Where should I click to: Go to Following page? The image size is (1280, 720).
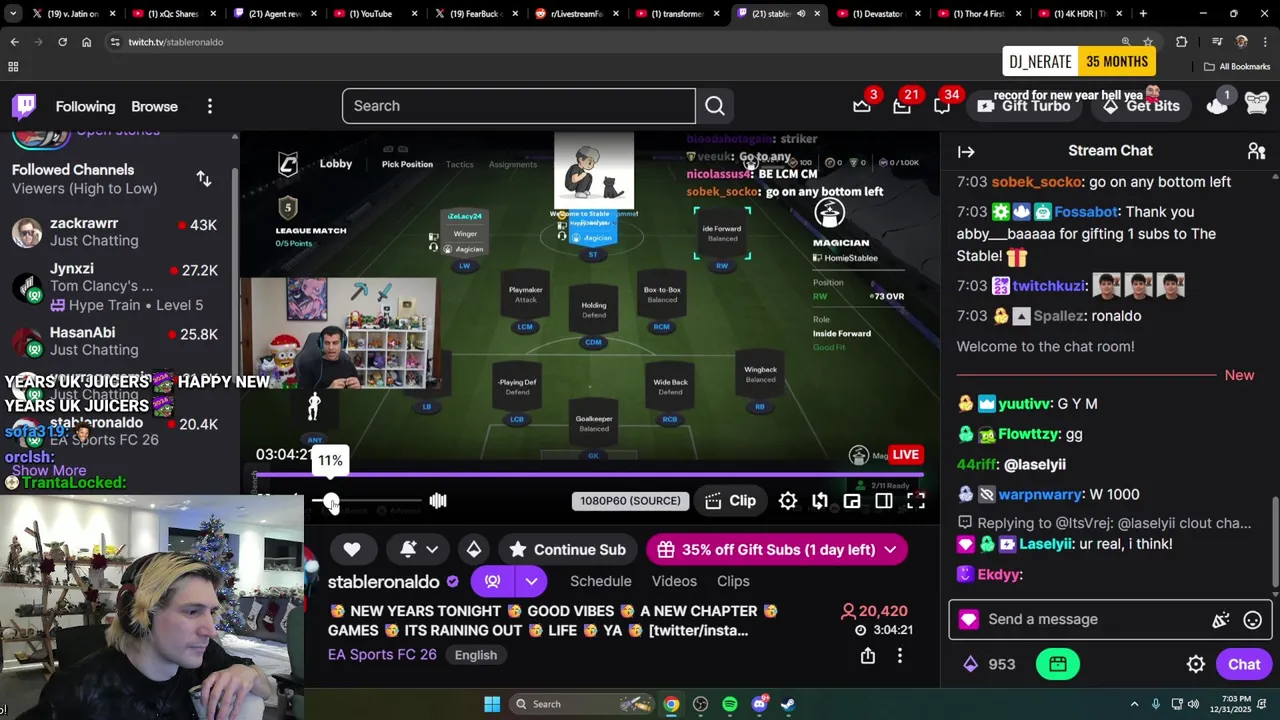coord(85,106)
